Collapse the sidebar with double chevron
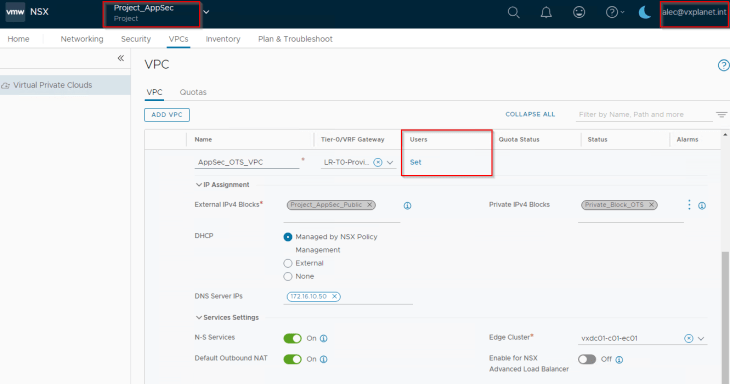Screen dimensions: 730x384 tap(121, 58)
